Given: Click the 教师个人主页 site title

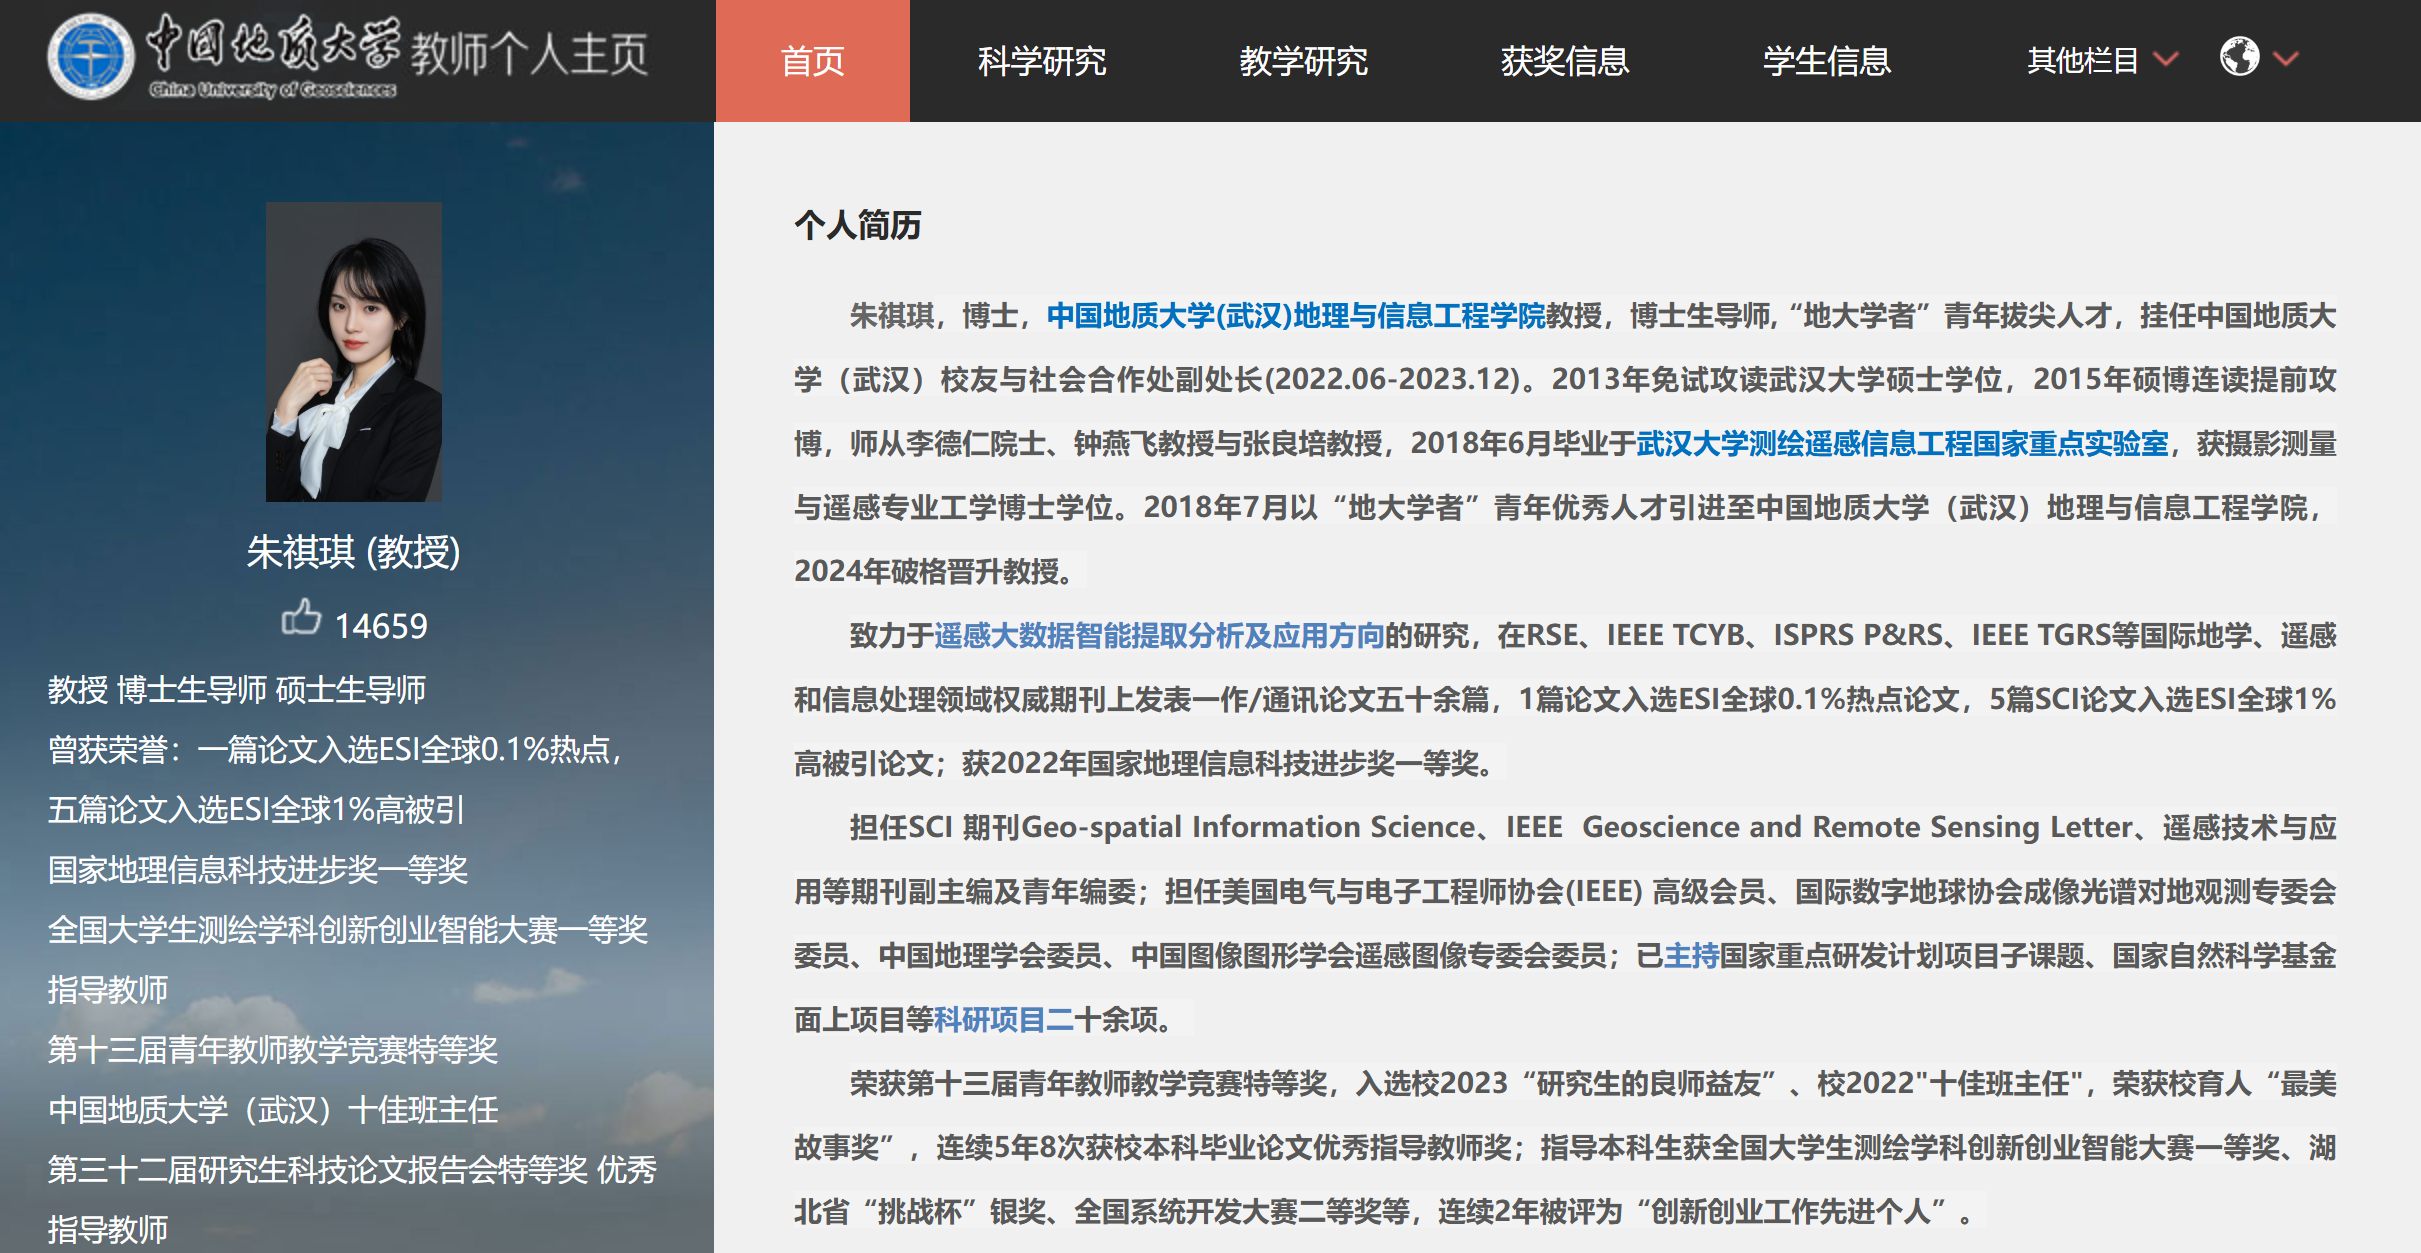Looking at the screenshot, I should (x=529, y=55).
